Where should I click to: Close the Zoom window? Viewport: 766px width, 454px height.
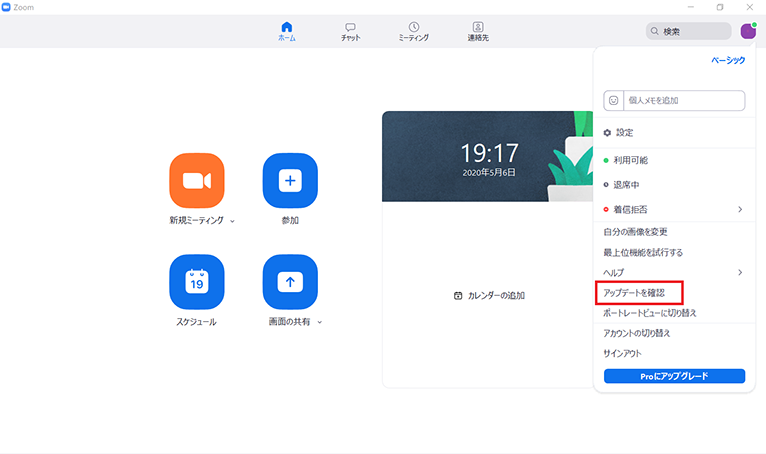click(x=749, y=7)
